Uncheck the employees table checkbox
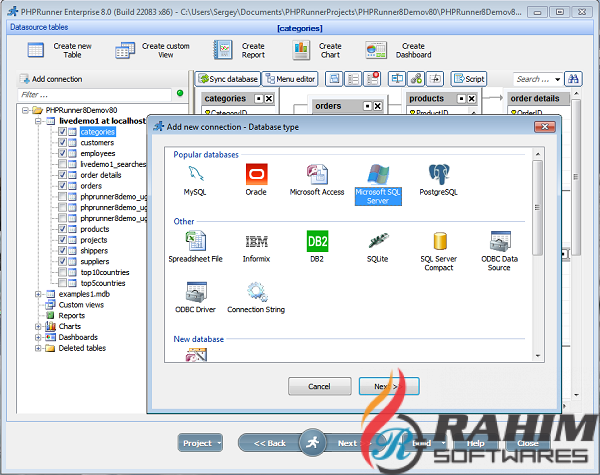The image size is (600, 475). coord(62,153)
